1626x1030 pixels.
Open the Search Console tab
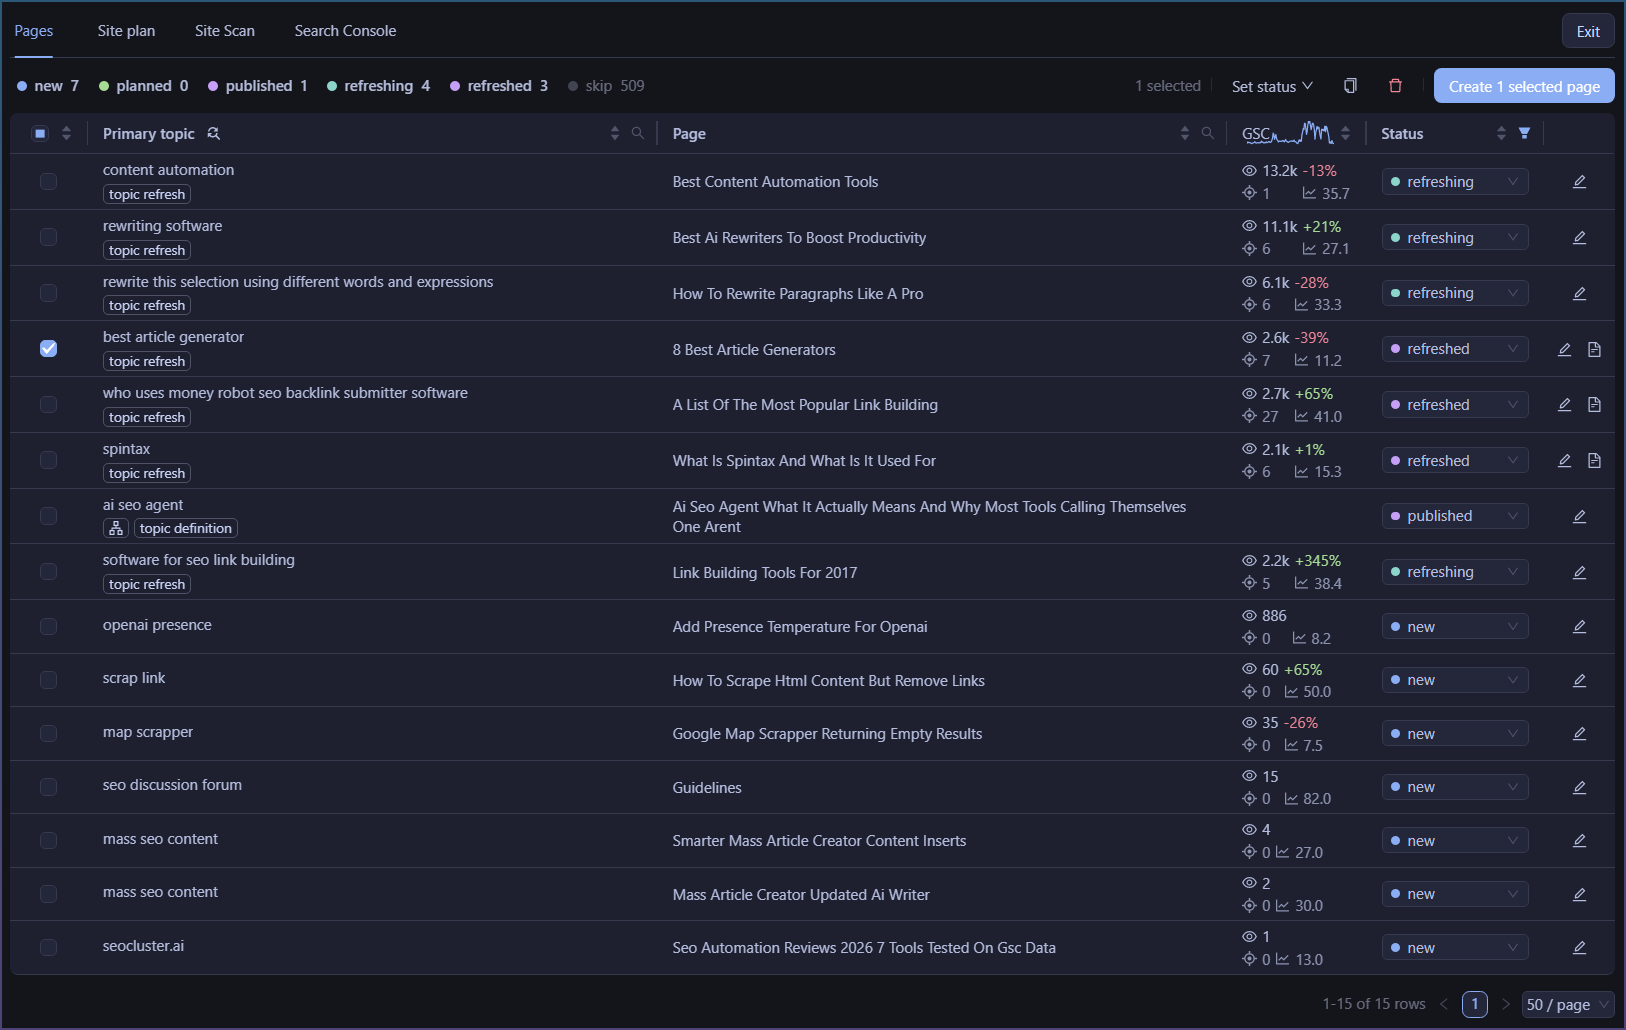(345, 31)
